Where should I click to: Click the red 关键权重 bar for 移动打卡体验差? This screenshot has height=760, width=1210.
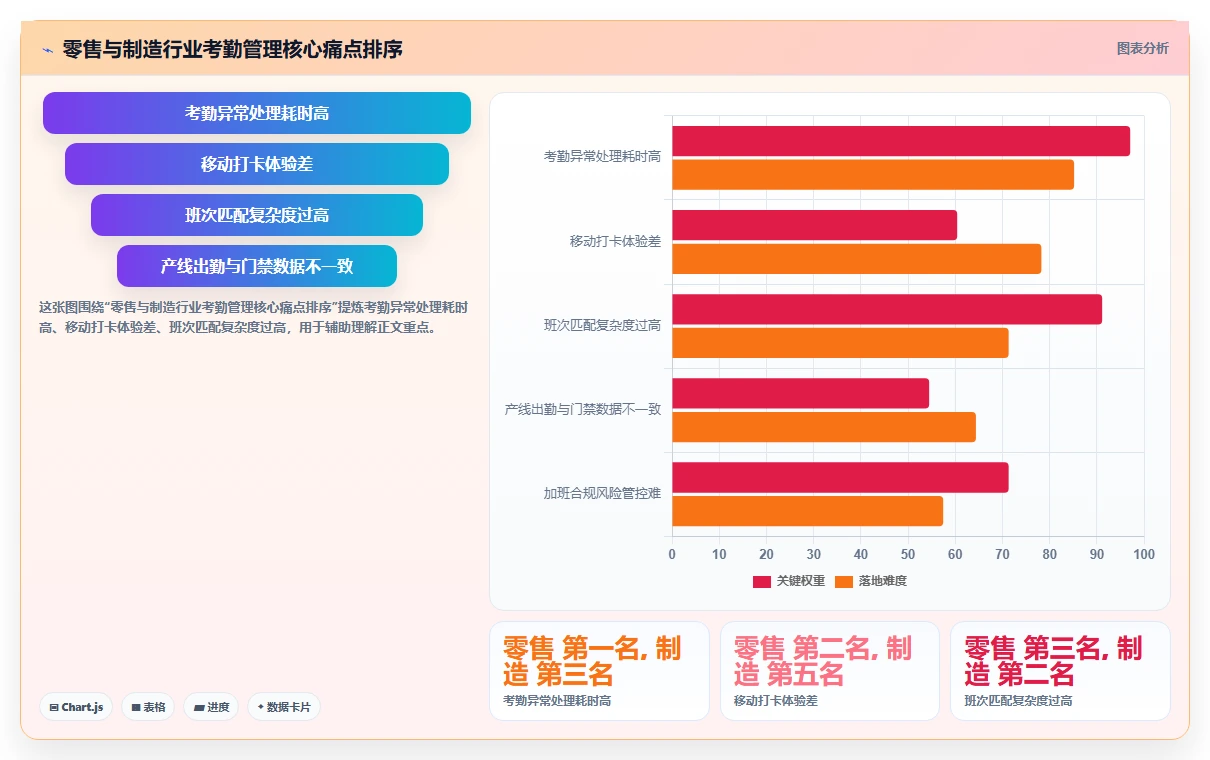click(814, 225)
